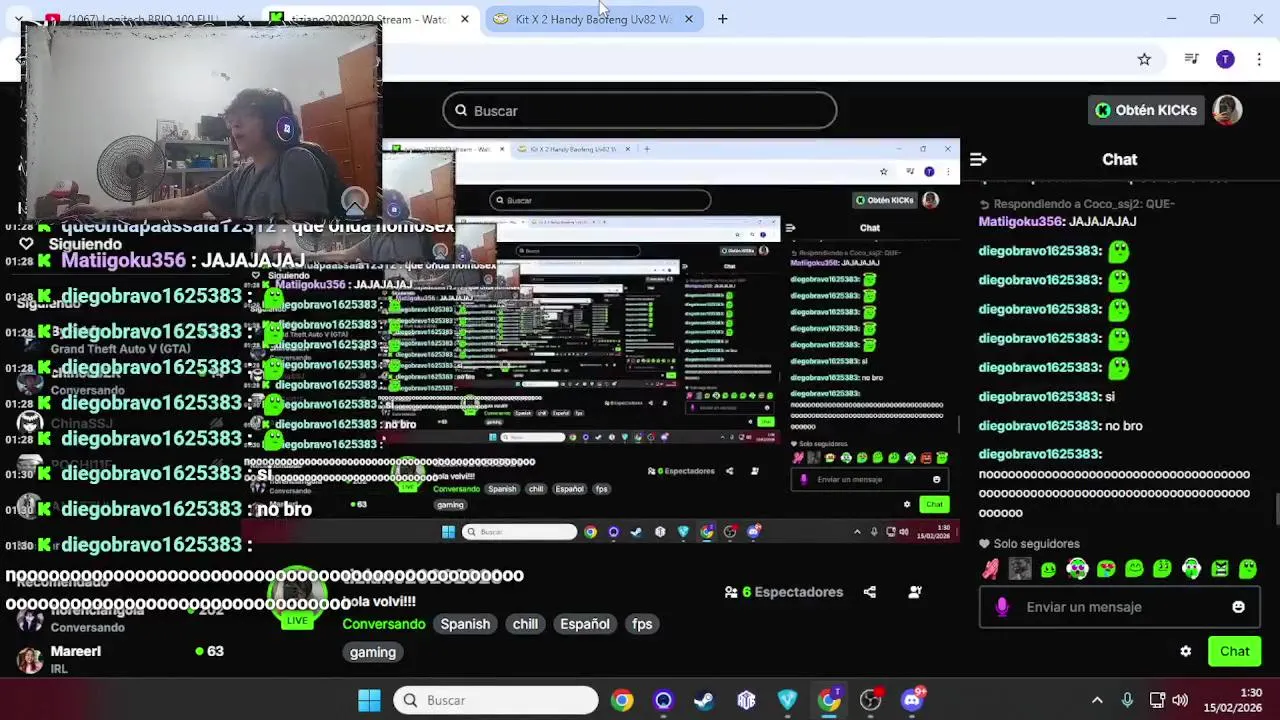This screenshot has height=720, width=1280.
Task: Select the Spanish tag
Action: click(465, 624)
